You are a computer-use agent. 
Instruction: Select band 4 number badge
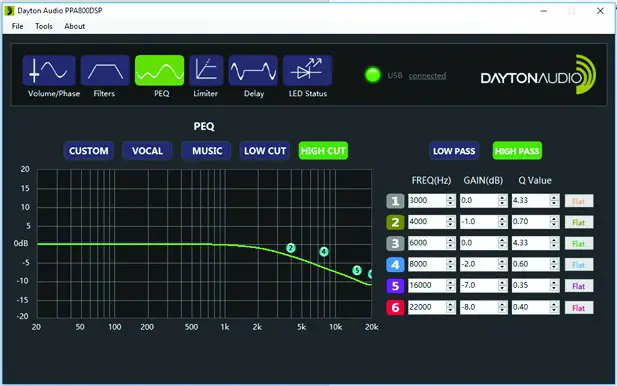tap(395, 265)
